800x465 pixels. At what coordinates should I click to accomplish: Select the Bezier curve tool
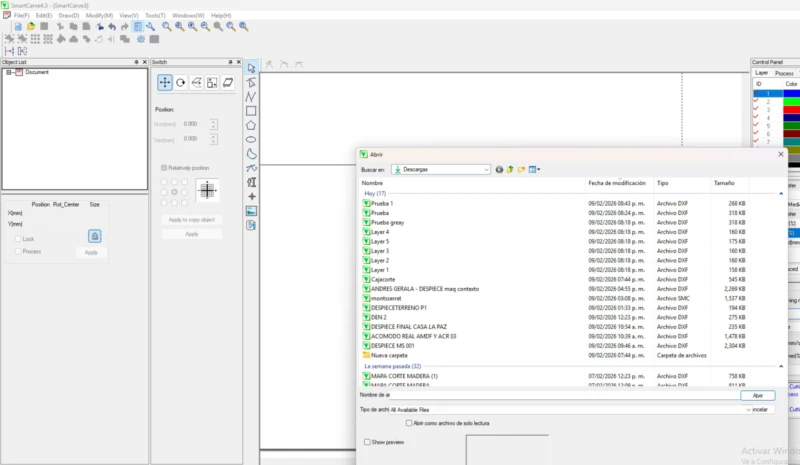click(x=251, y=168)
